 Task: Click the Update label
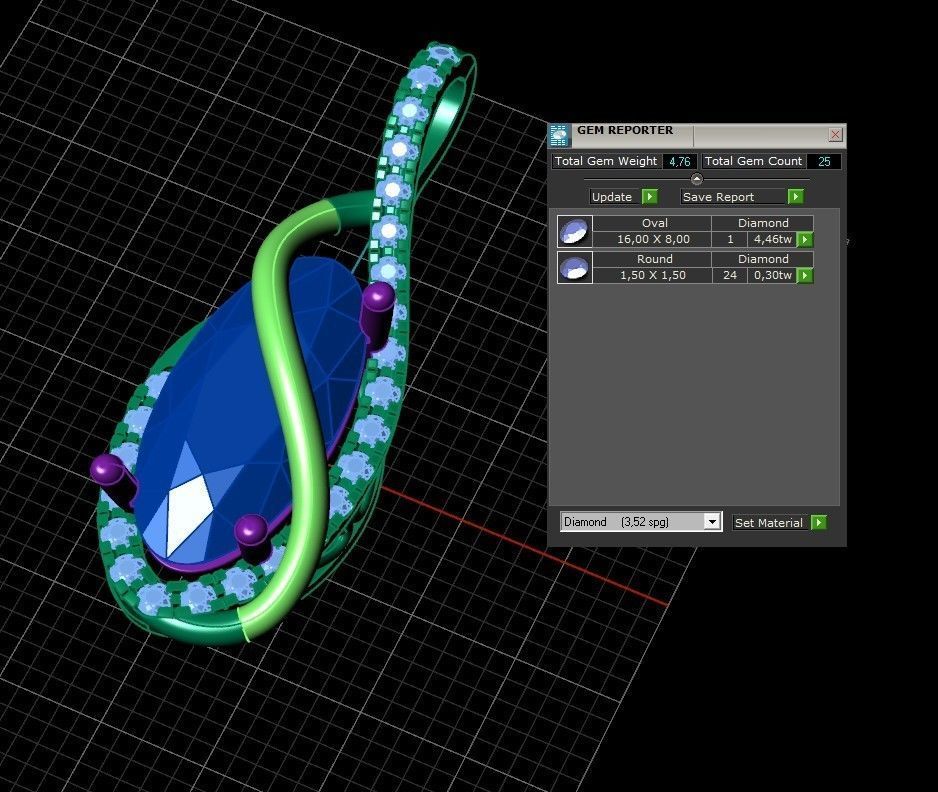point(611,197)
